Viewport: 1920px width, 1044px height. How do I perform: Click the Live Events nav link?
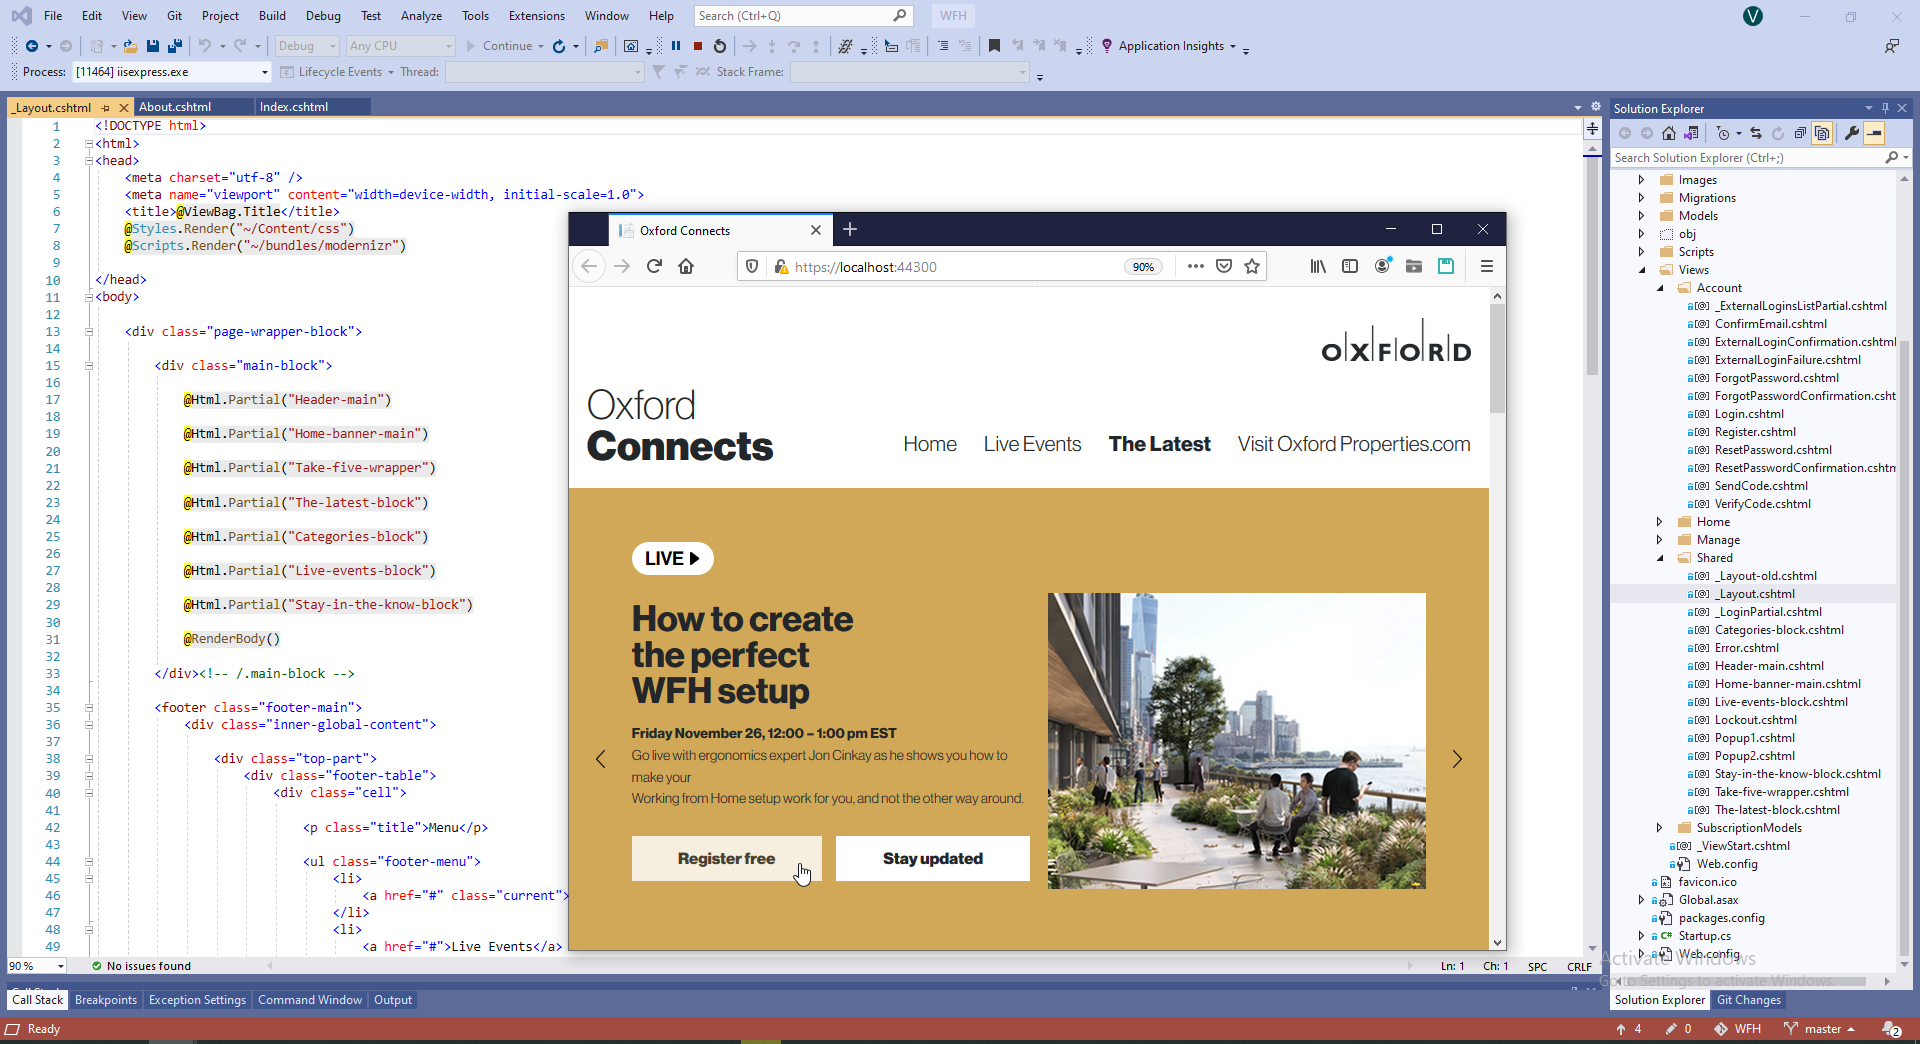click(1032, 444)
